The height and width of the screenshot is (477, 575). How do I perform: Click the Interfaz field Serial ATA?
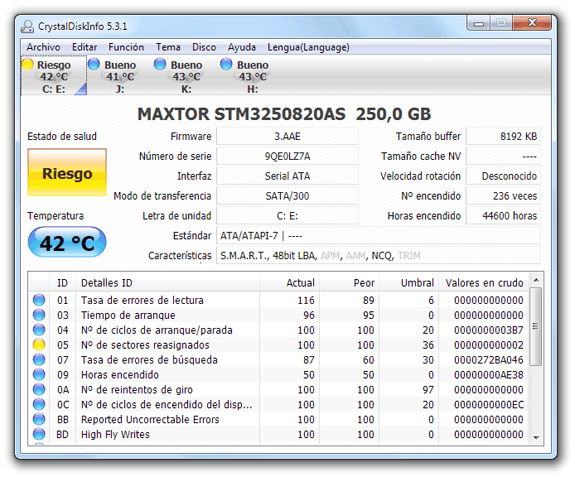[x=288, y=176]
